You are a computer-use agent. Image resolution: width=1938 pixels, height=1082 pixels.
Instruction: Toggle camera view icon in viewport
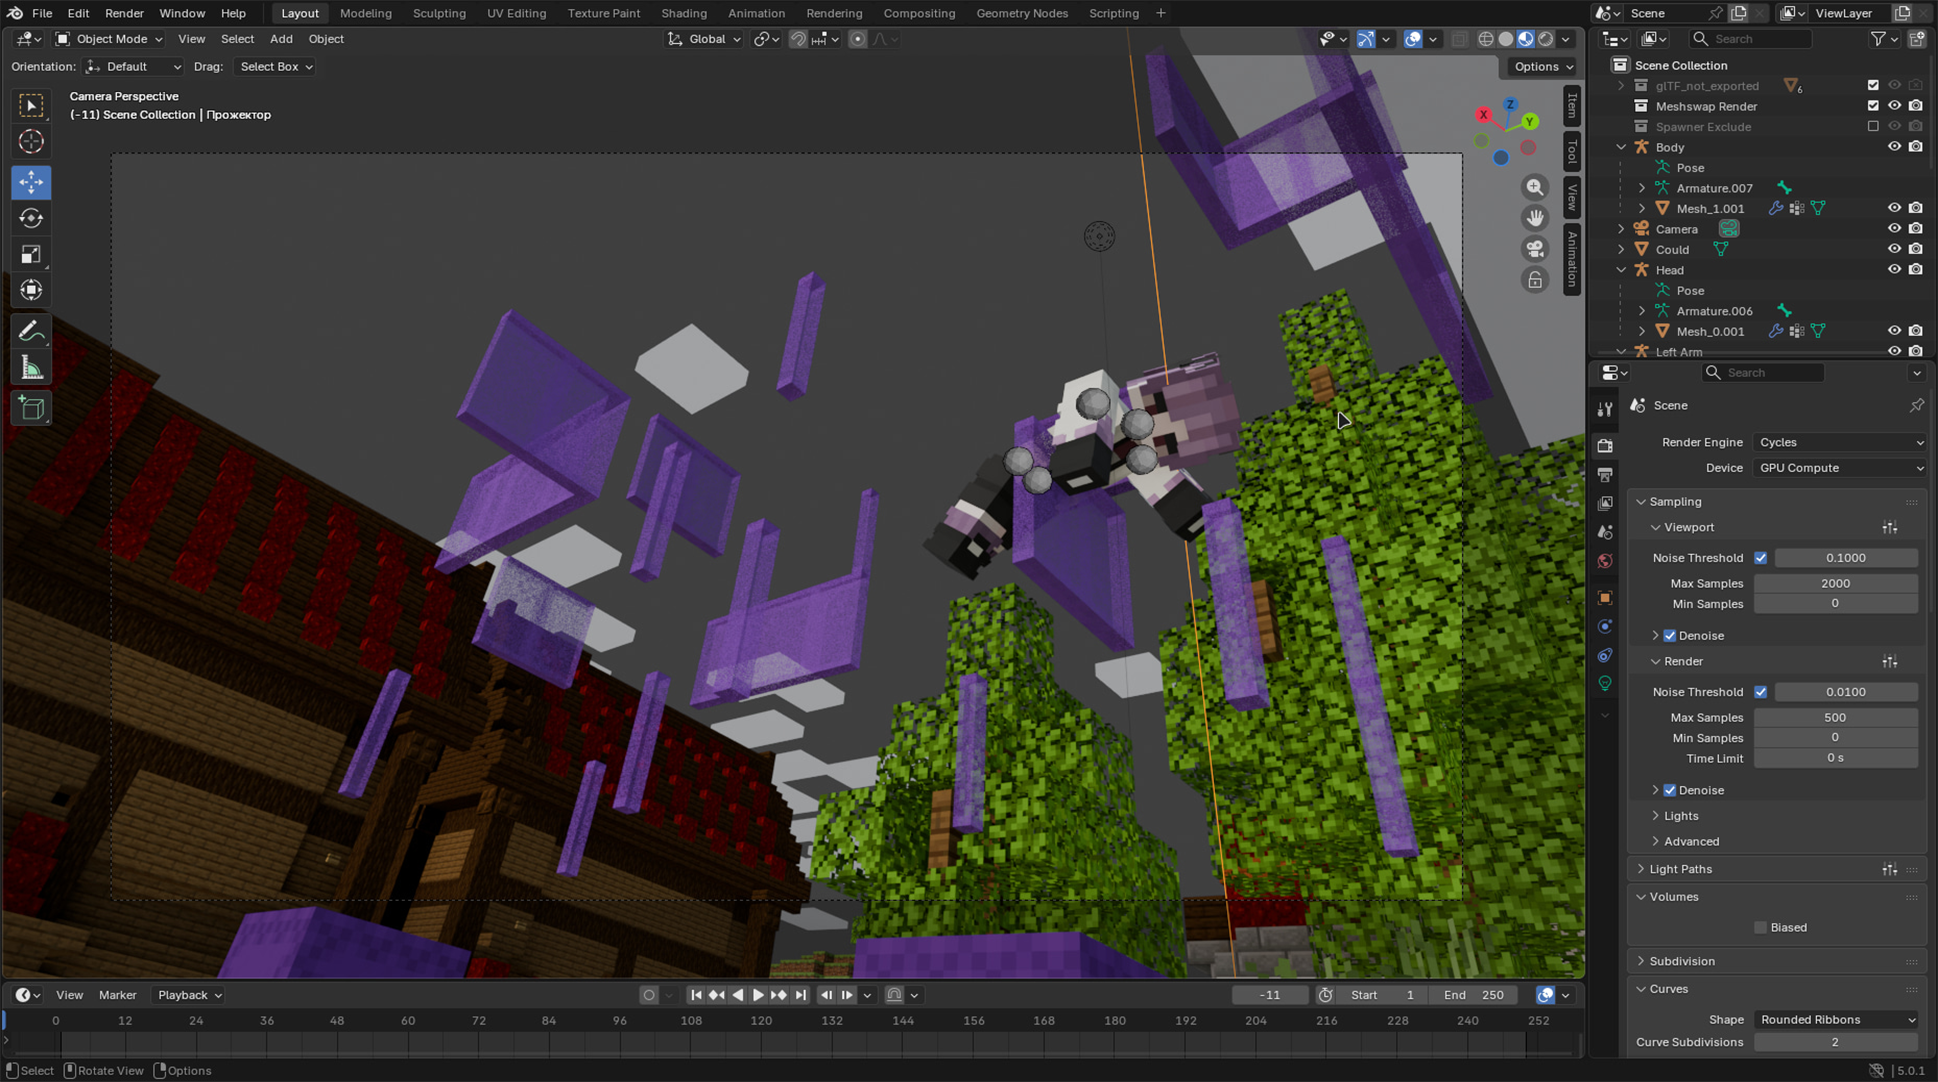1534,249
